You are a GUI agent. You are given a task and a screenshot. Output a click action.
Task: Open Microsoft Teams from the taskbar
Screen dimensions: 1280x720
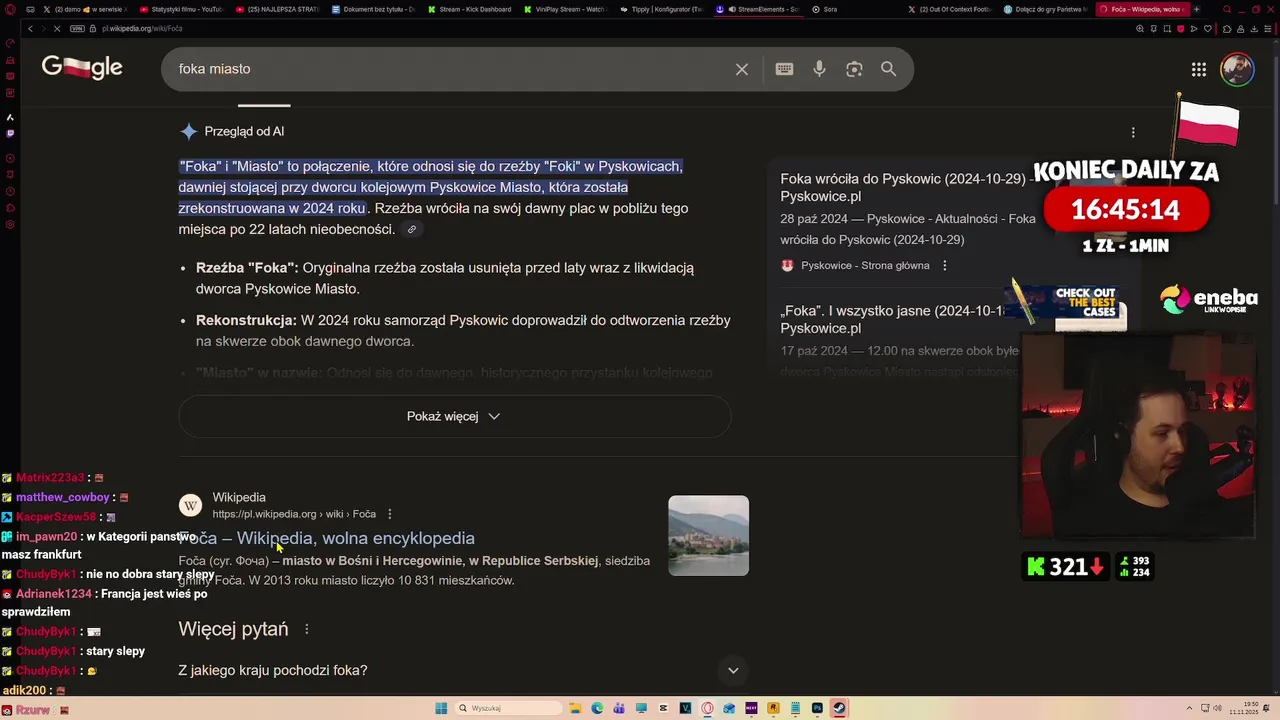pos(619,709)
